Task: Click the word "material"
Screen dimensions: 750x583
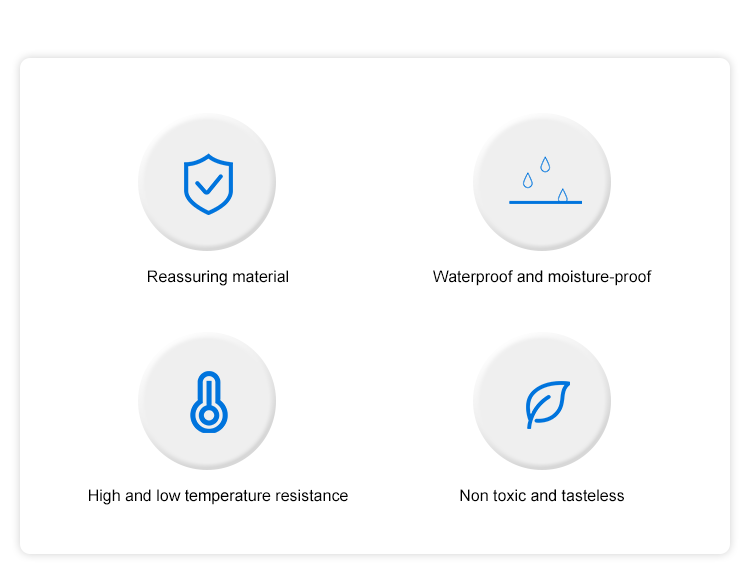Action: 259,277
